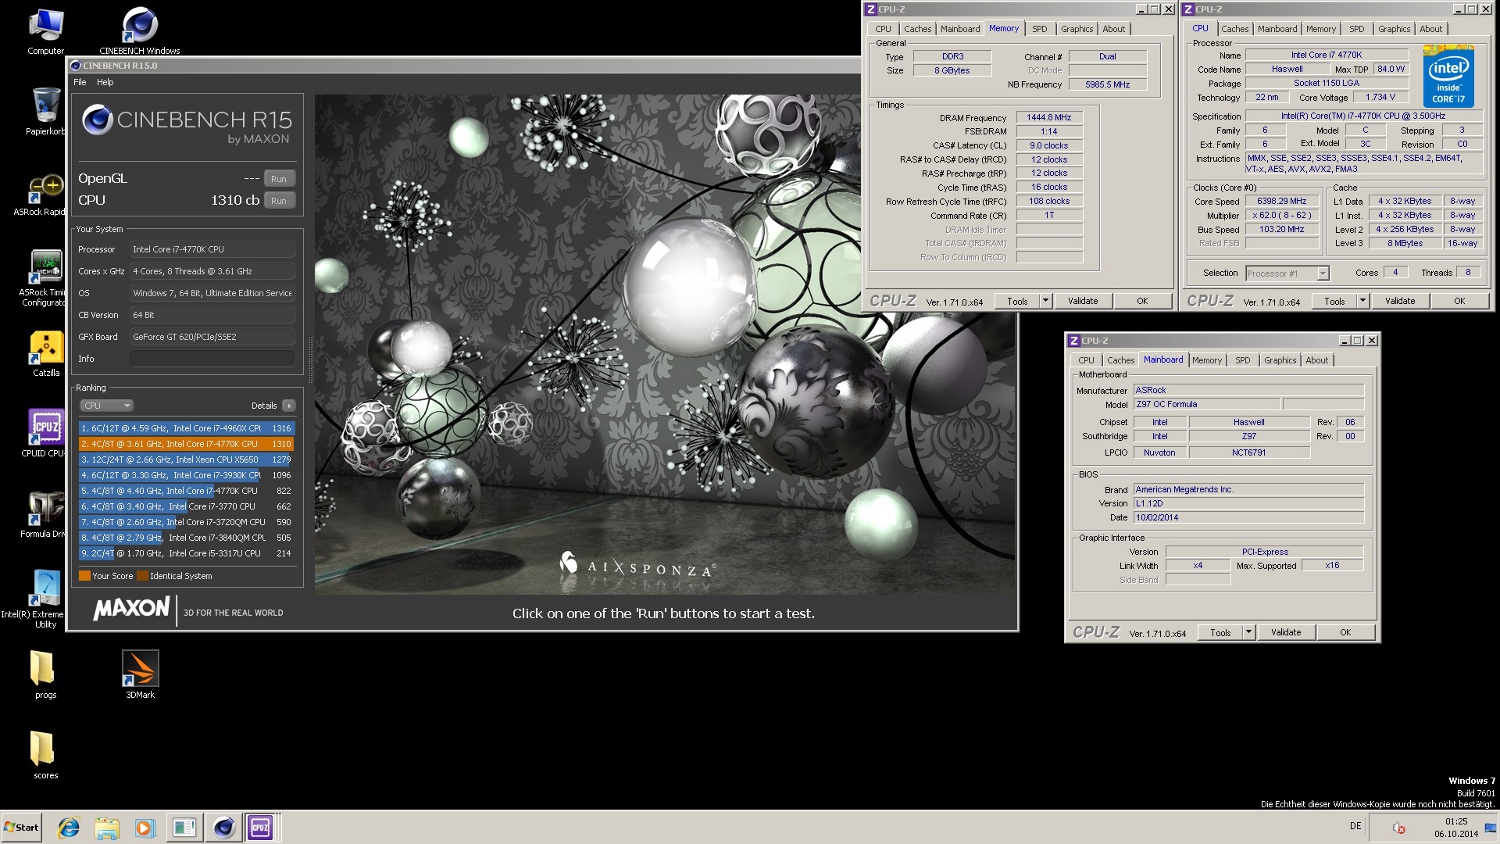Click the Intel Core i7 badge in CPU-Z
This screenshot has width=1500, height=844.
coord(1448,77)
